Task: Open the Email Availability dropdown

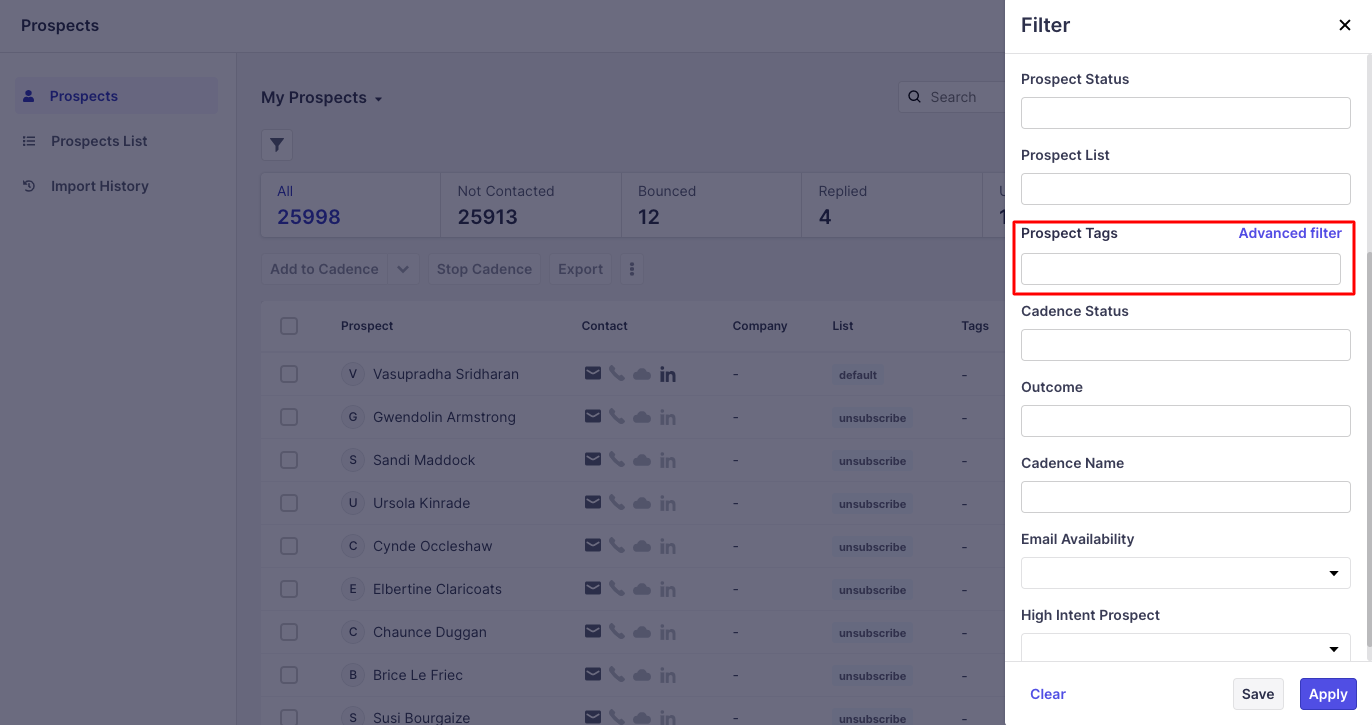Action: click(1185, 573)
